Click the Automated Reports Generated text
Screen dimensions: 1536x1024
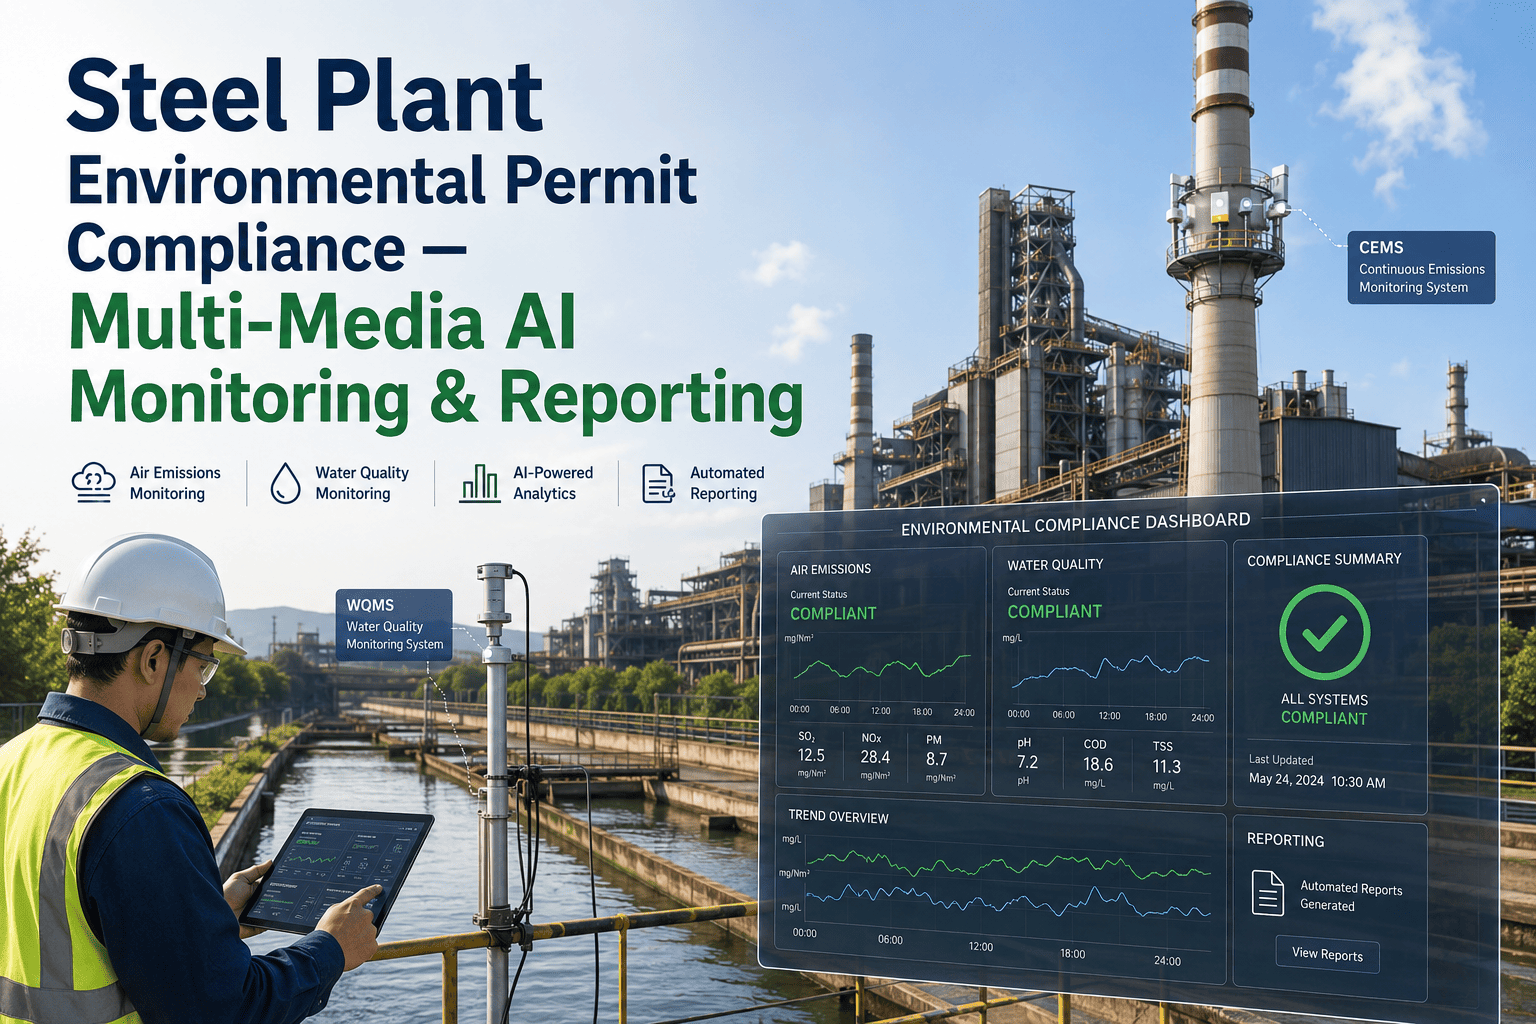click(1351, 896)
